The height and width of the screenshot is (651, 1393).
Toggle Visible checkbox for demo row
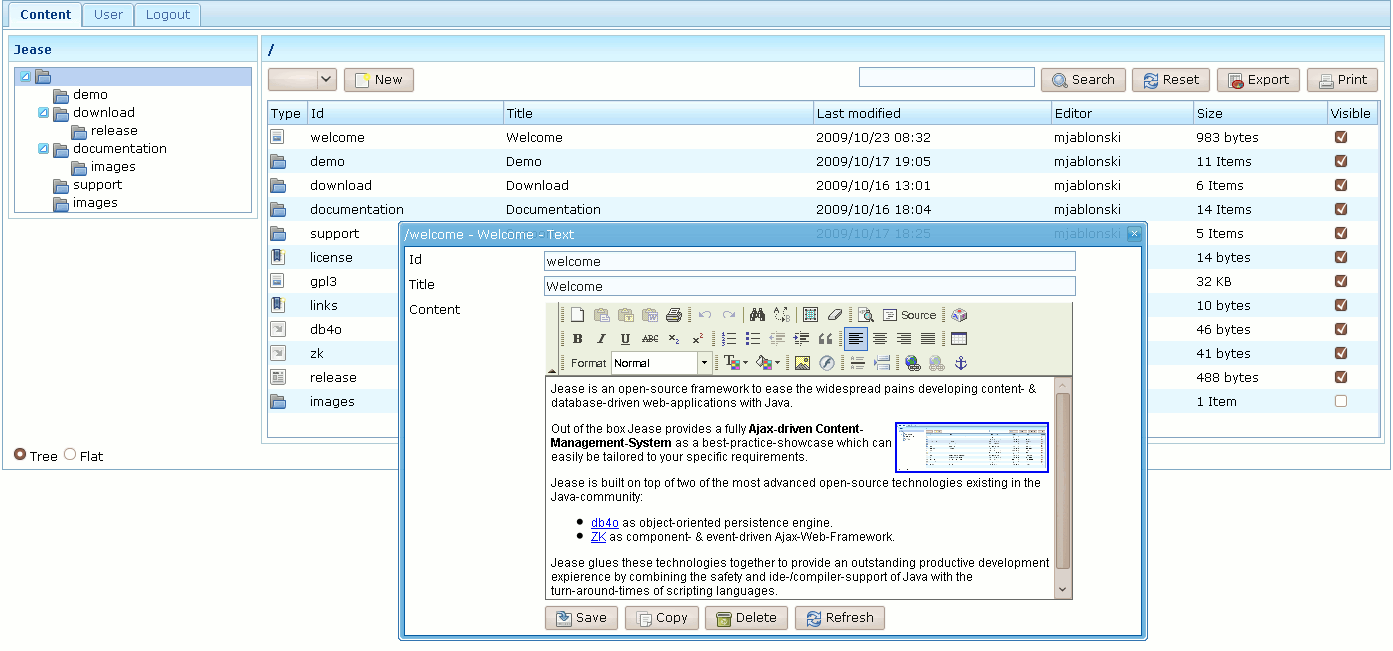click(1341, 161)
